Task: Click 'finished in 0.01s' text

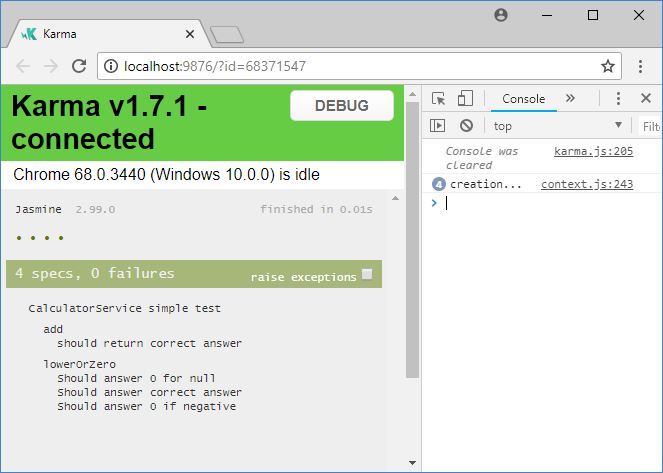Action: [x=316, y=209]
